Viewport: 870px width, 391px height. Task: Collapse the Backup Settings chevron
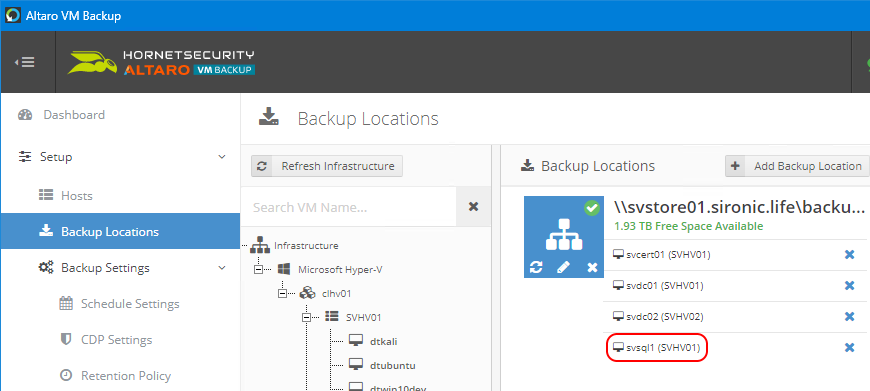(x=222, y=268)
